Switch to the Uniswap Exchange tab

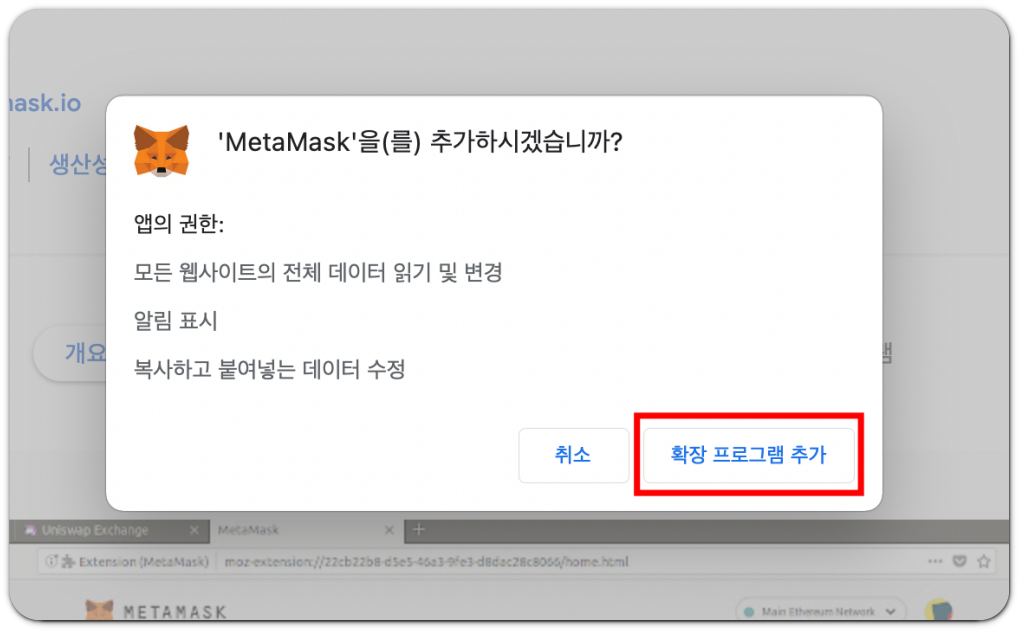[96, 530]
